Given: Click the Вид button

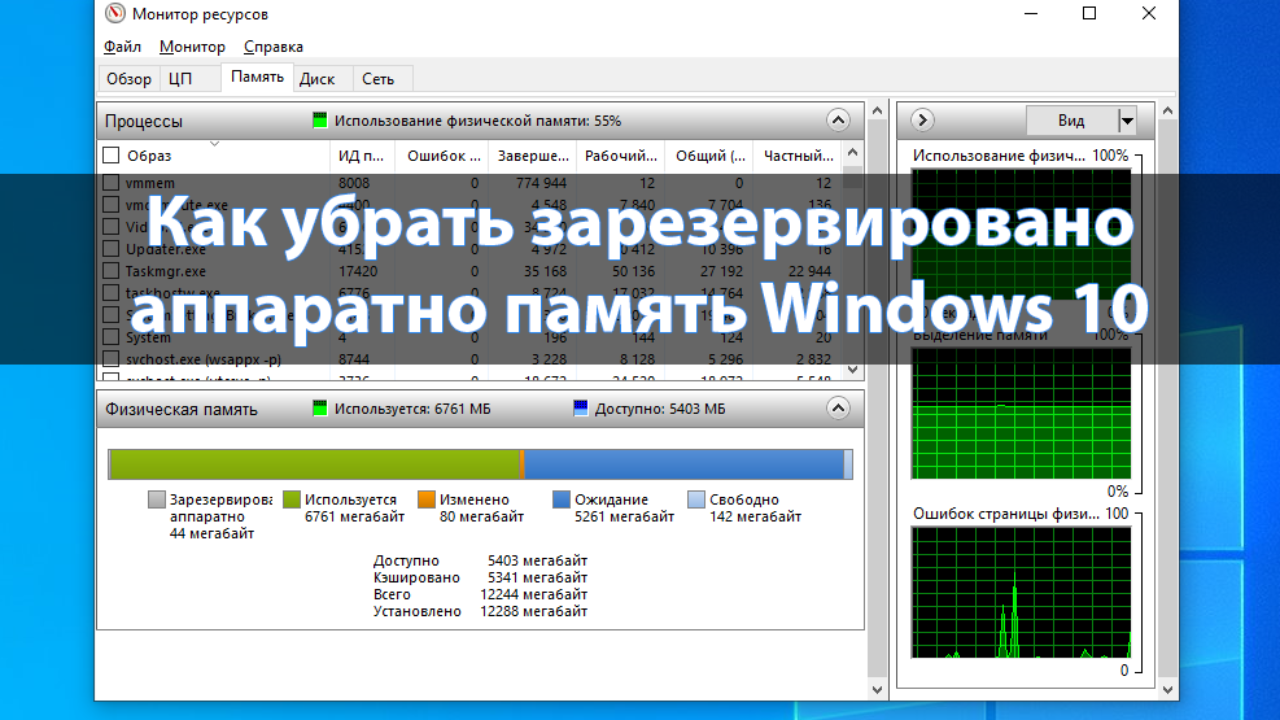Looking at the screenshot, I should click(x=1071, y=121).
